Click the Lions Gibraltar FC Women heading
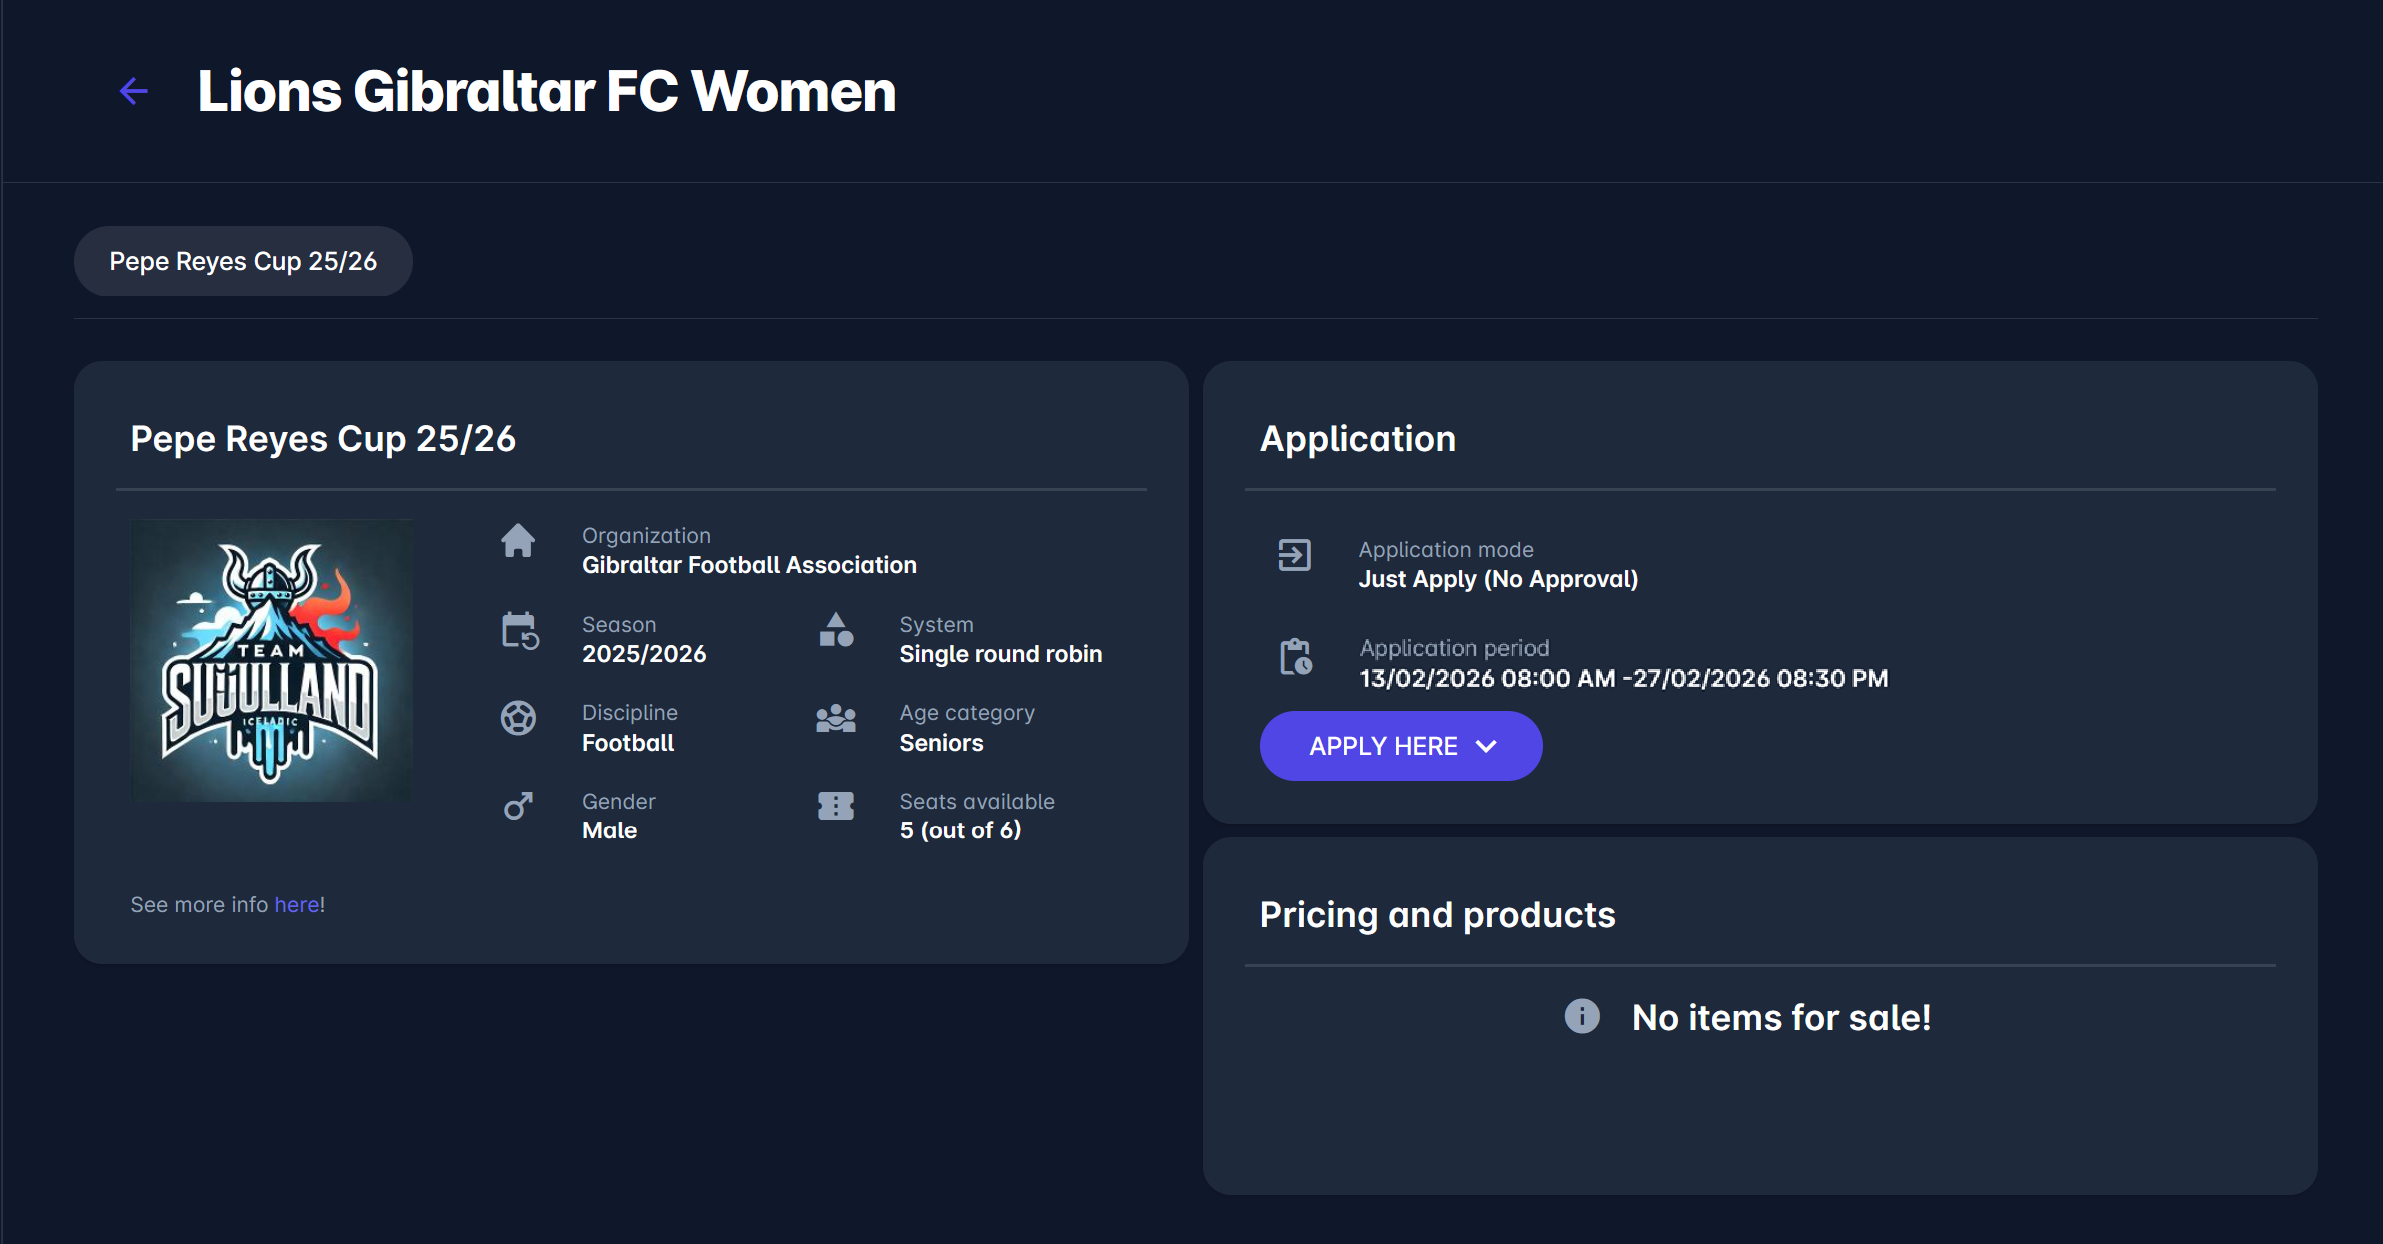2383x1244 pixels. (546, 91)
